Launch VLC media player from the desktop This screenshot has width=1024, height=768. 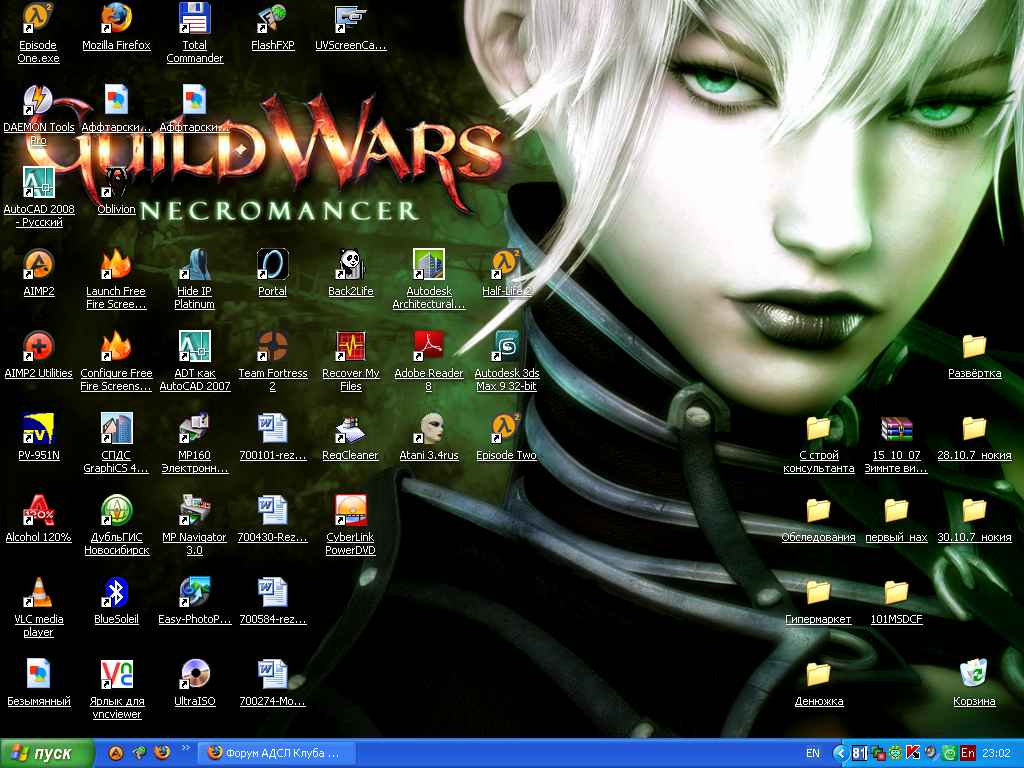38,593
